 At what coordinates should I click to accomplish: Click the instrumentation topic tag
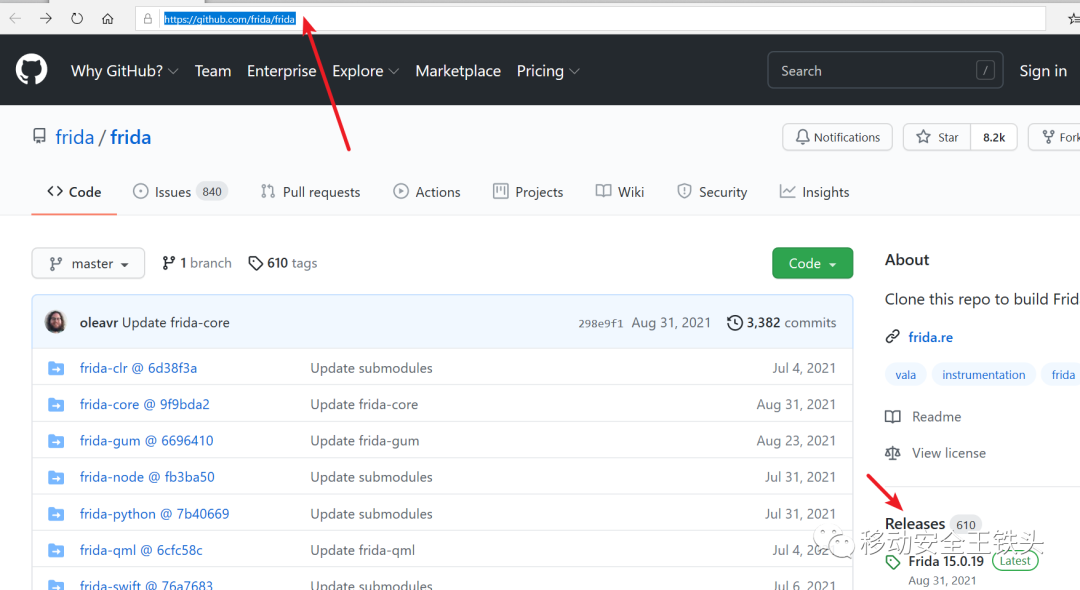(x=984, y=375)
